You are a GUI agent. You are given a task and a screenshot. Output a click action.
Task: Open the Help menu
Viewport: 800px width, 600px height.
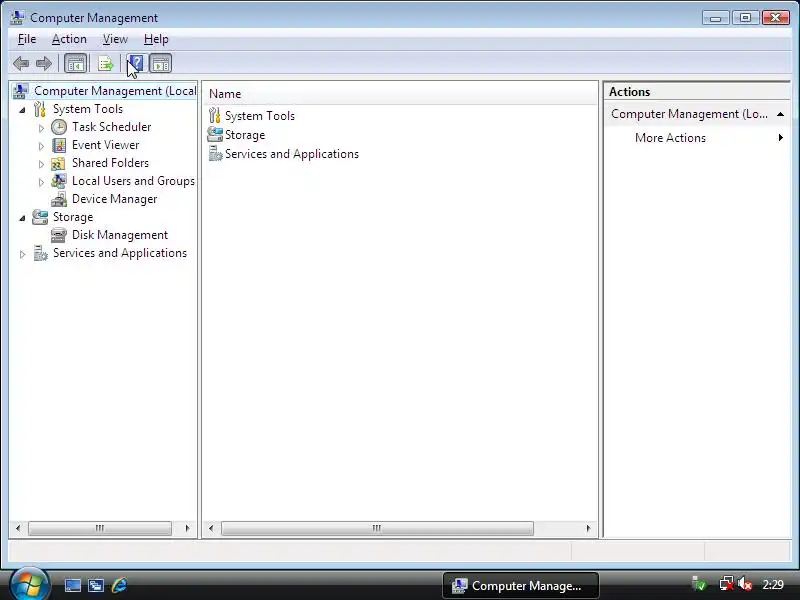(x=156, y=39)
